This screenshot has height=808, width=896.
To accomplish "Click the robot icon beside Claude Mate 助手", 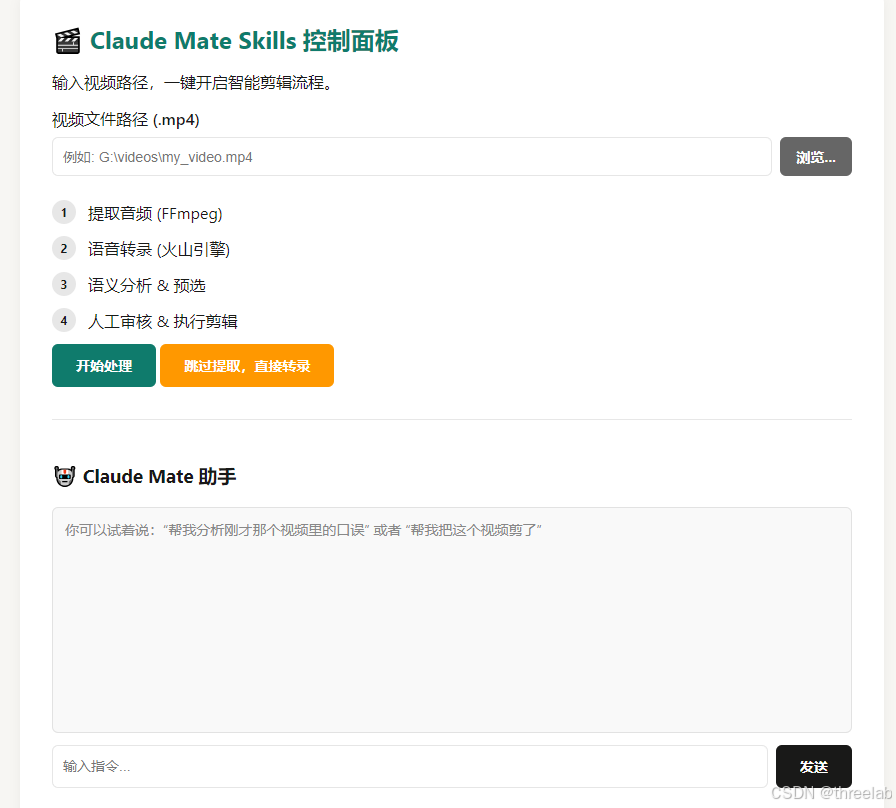I will coord(65,476).
